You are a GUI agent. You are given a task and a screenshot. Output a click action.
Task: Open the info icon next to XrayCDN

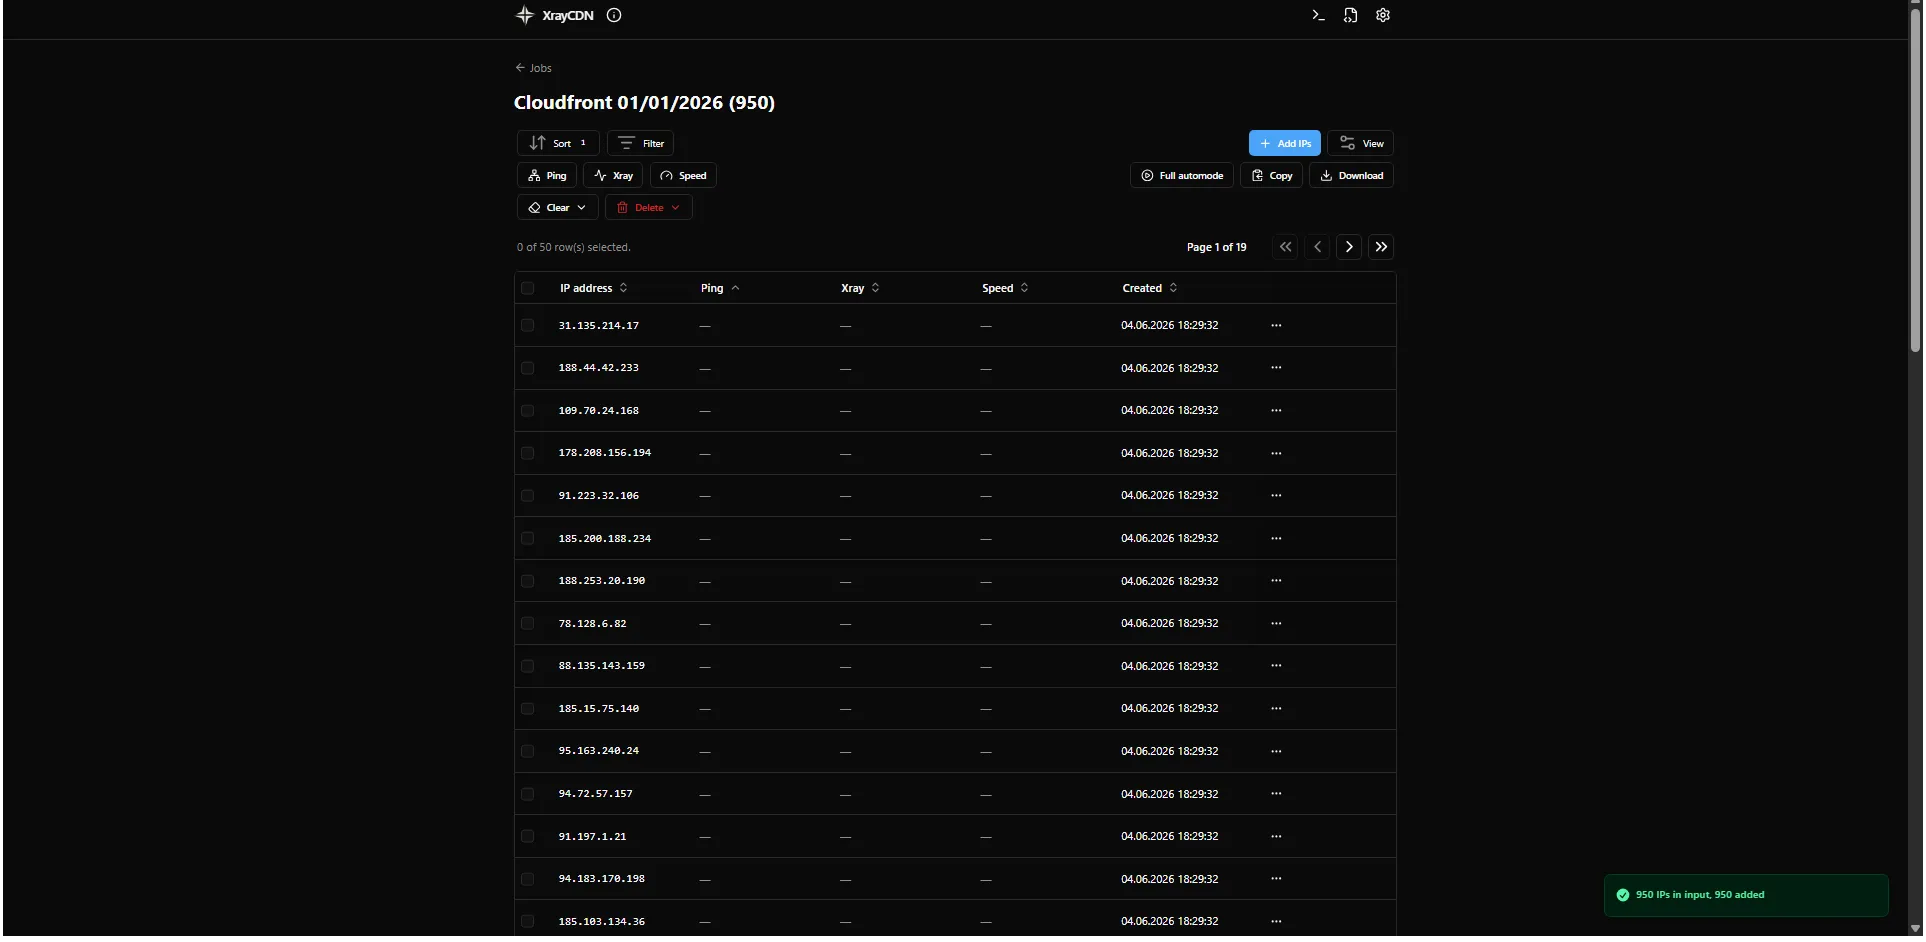click(x=614, y=15)
